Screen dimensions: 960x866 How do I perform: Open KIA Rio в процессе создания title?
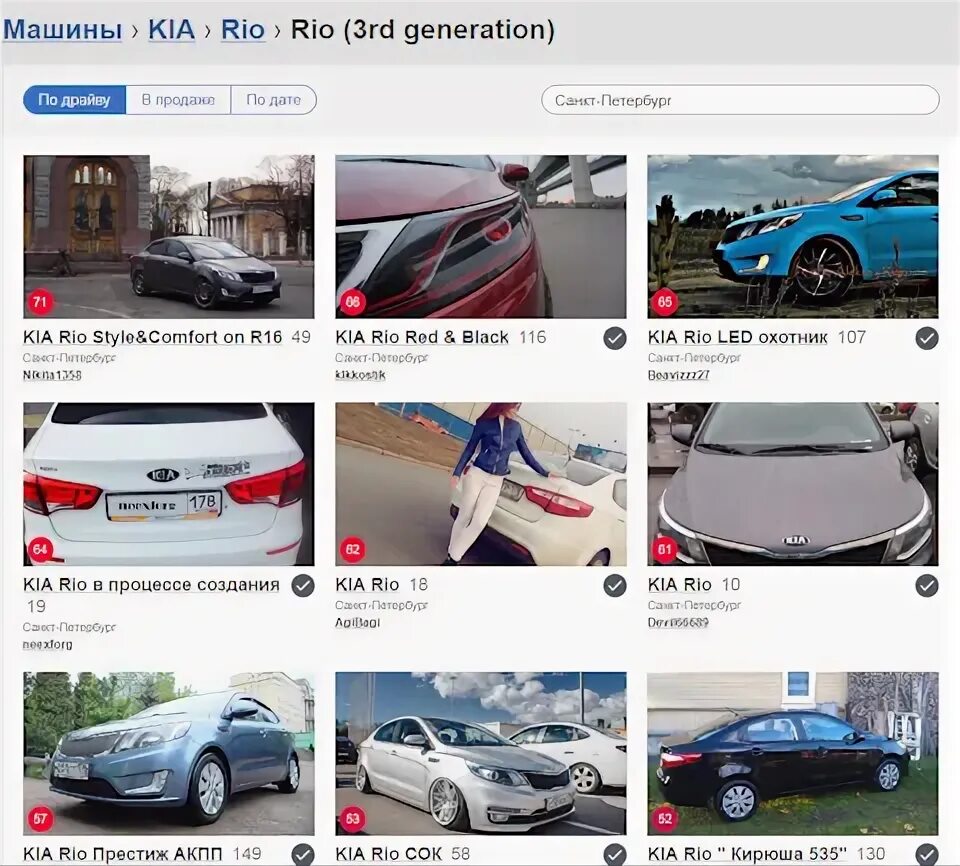click(151, 584)
